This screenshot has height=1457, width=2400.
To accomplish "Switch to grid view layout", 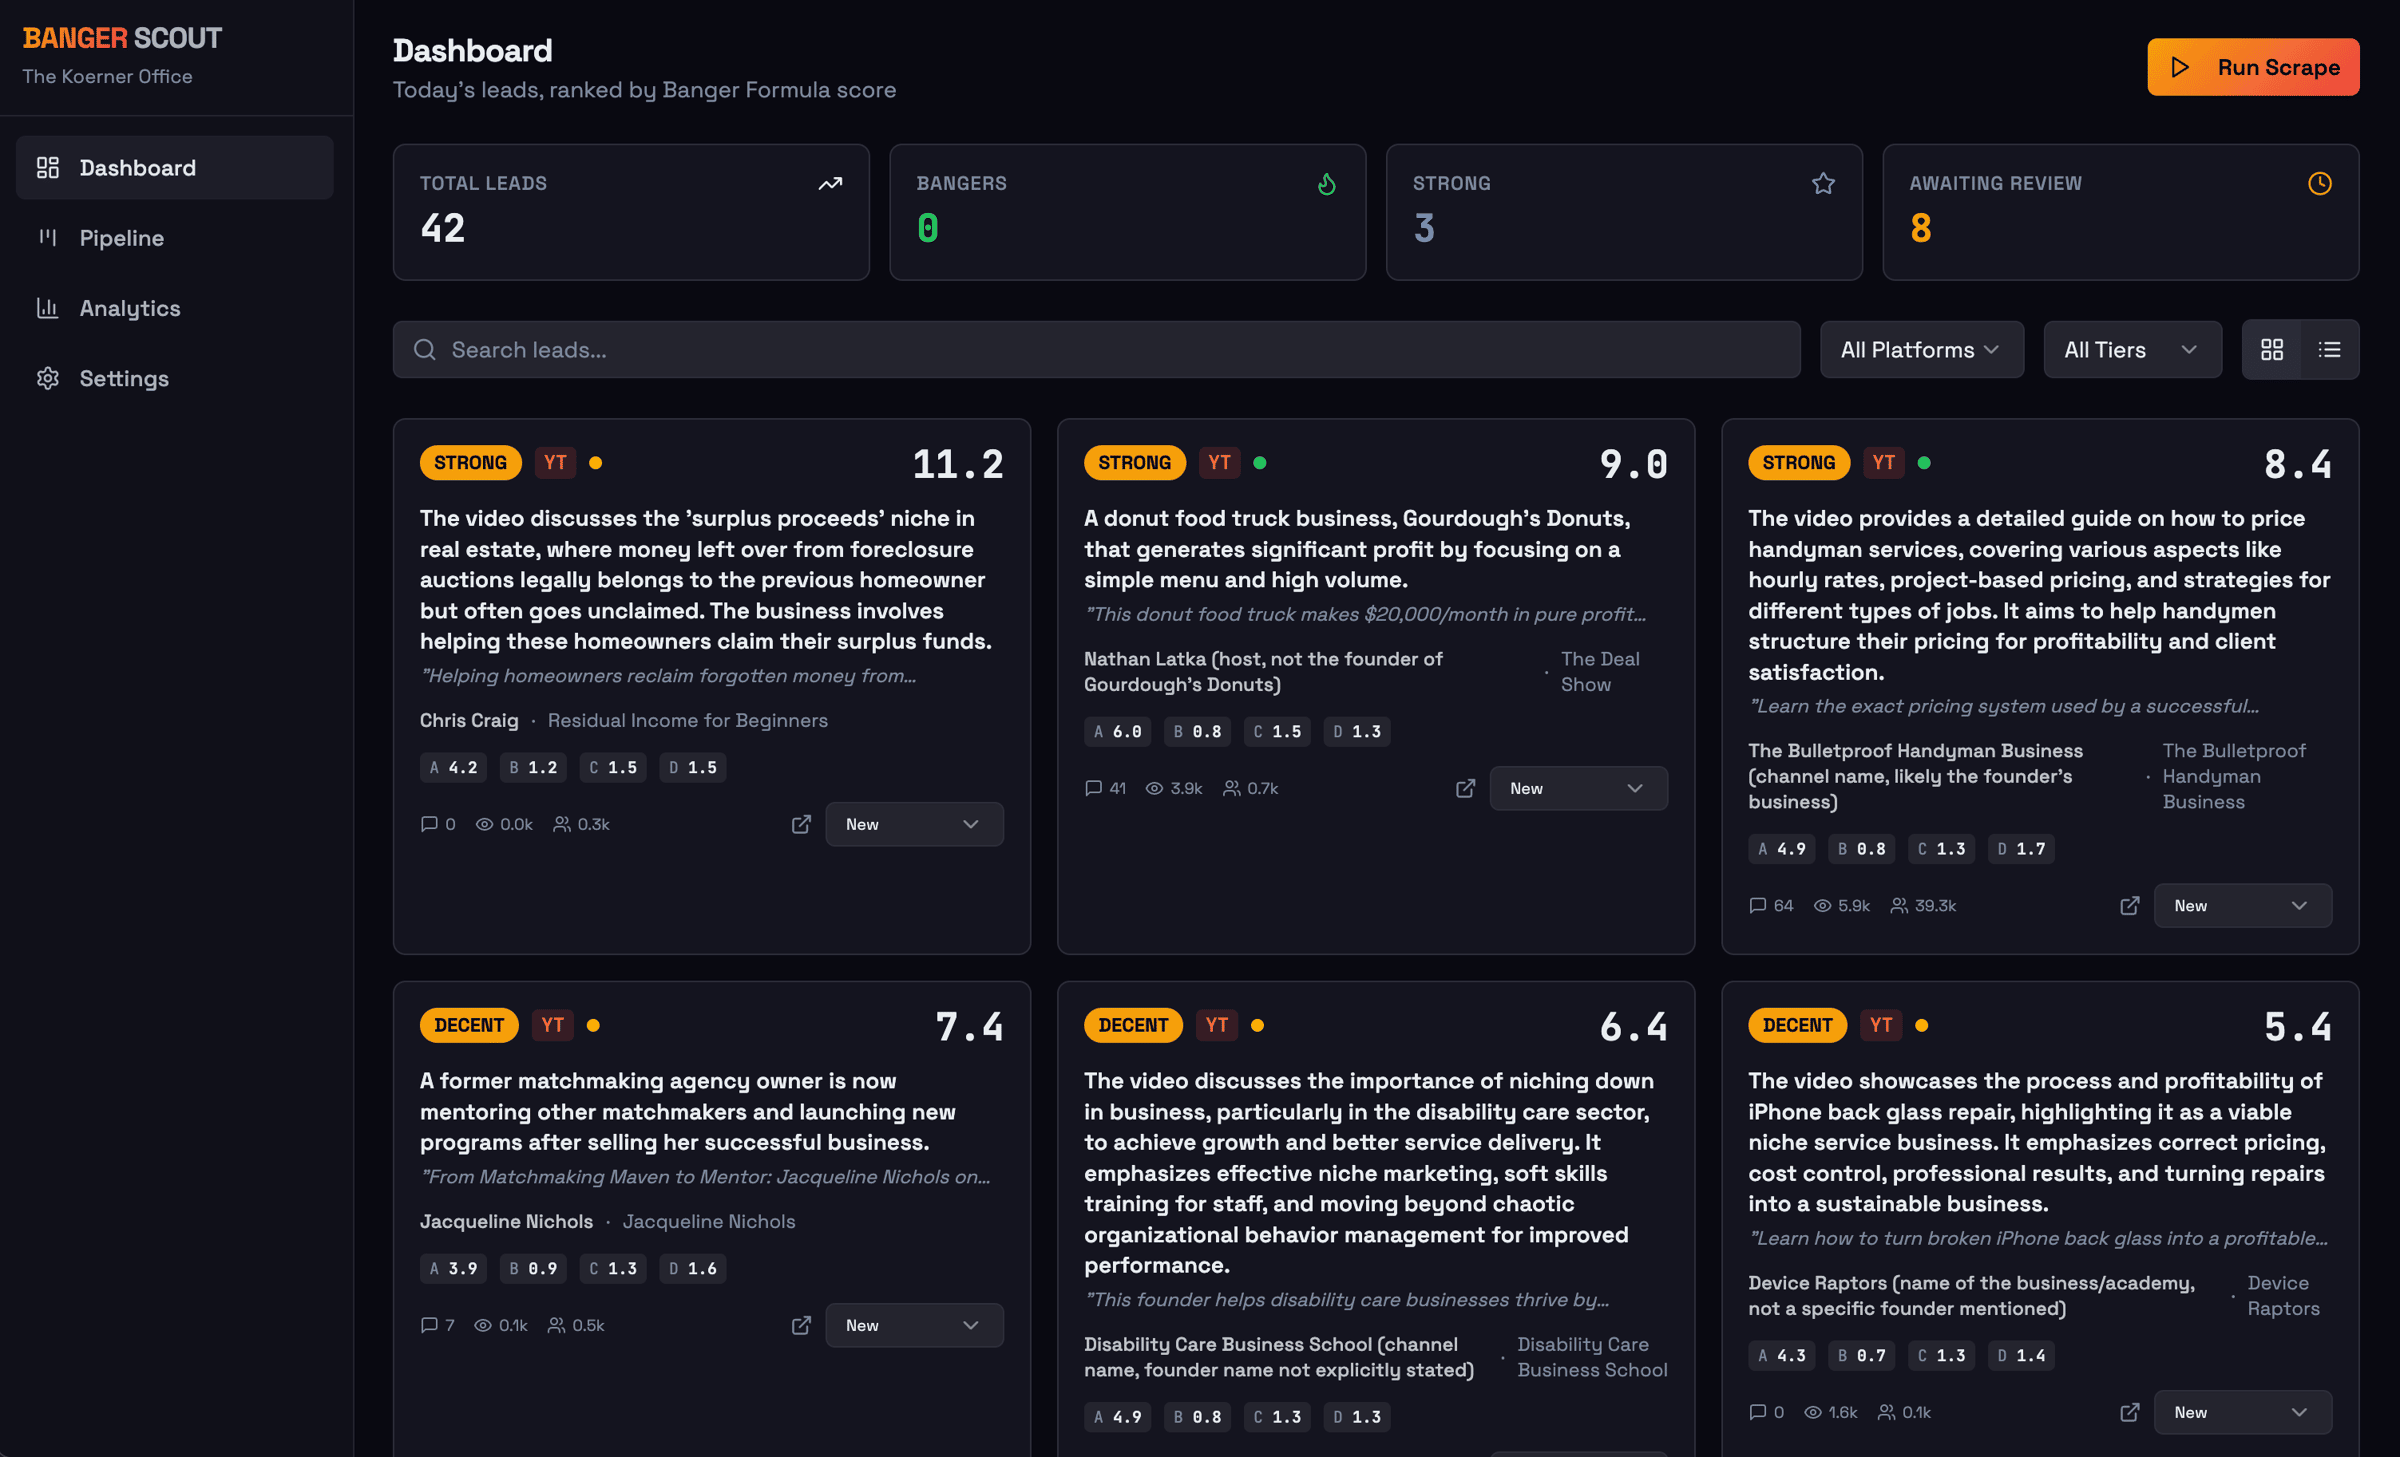I will (2271, 350).
